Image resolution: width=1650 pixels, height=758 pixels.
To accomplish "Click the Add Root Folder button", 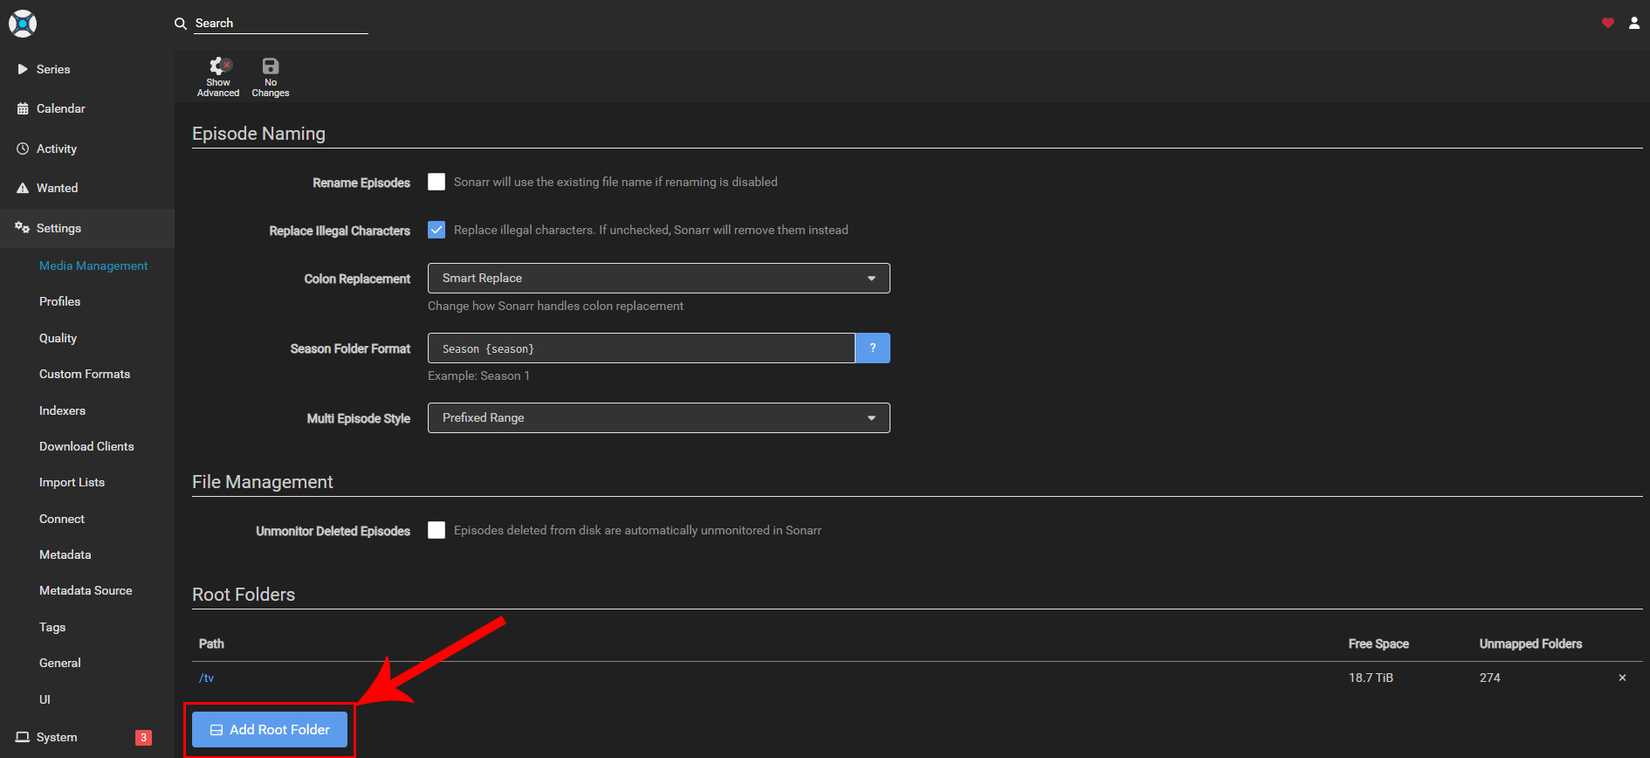I will 269,730.
